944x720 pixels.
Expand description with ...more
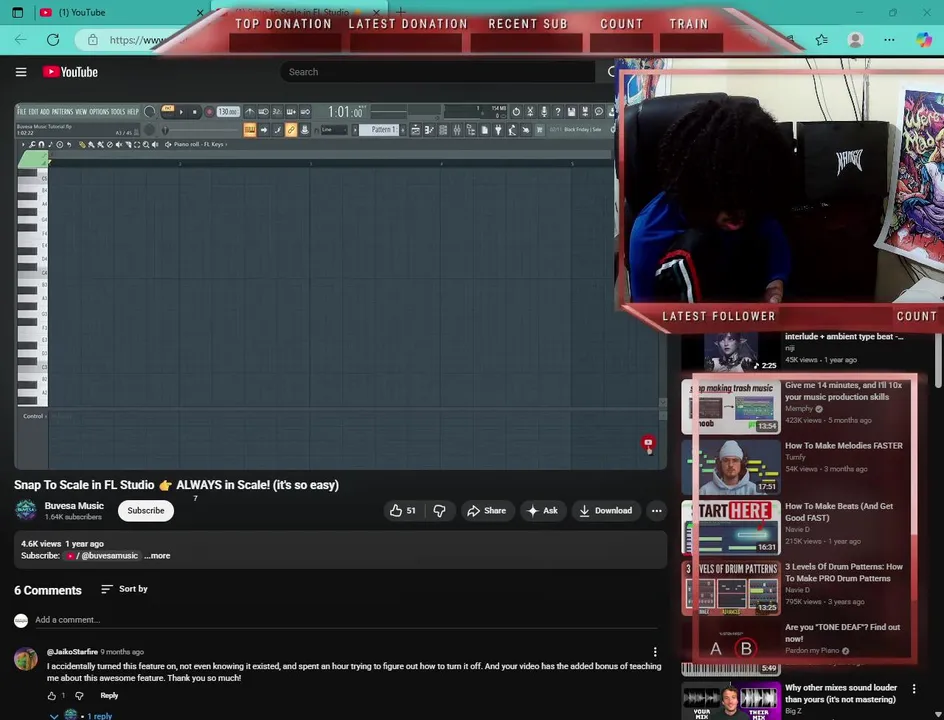click(x=157, y=556)
